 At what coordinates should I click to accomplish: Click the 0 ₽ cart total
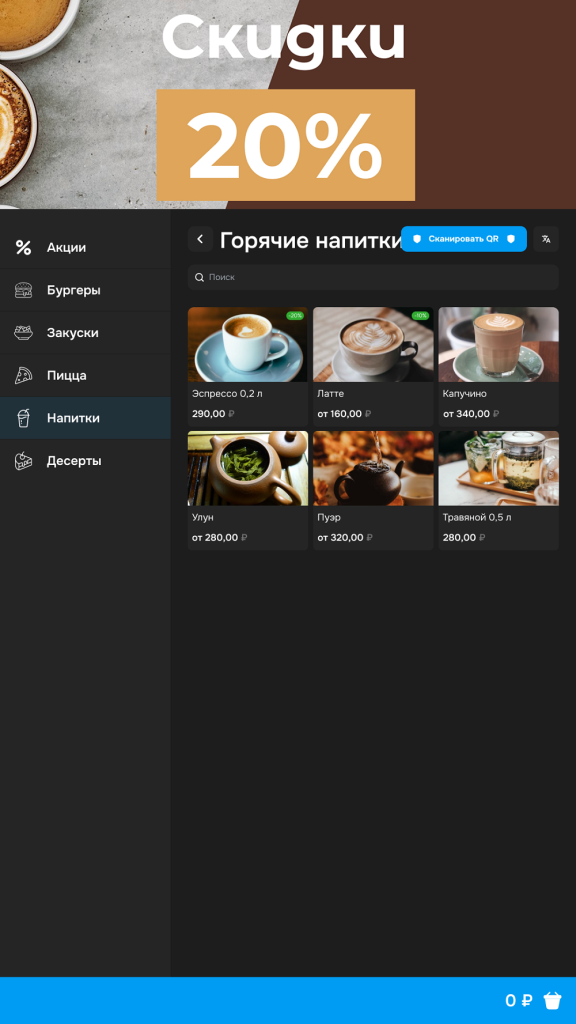[519, 1000]
